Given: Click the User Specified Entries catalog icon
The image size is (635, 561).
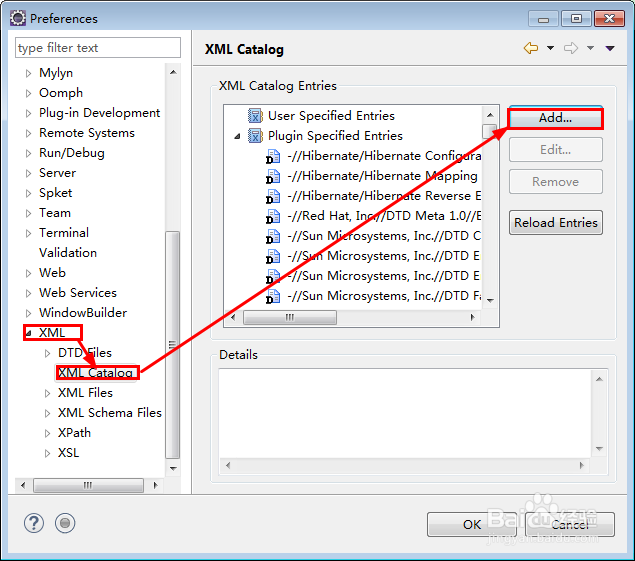Looking at the screenshot, I should coord(255,116).
